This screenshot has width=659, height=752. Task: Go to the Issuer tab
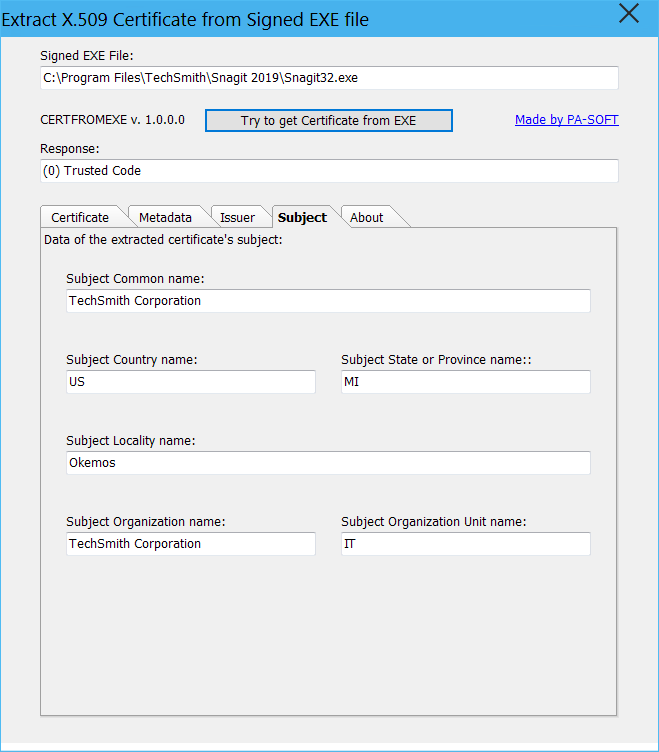[237, 217]
